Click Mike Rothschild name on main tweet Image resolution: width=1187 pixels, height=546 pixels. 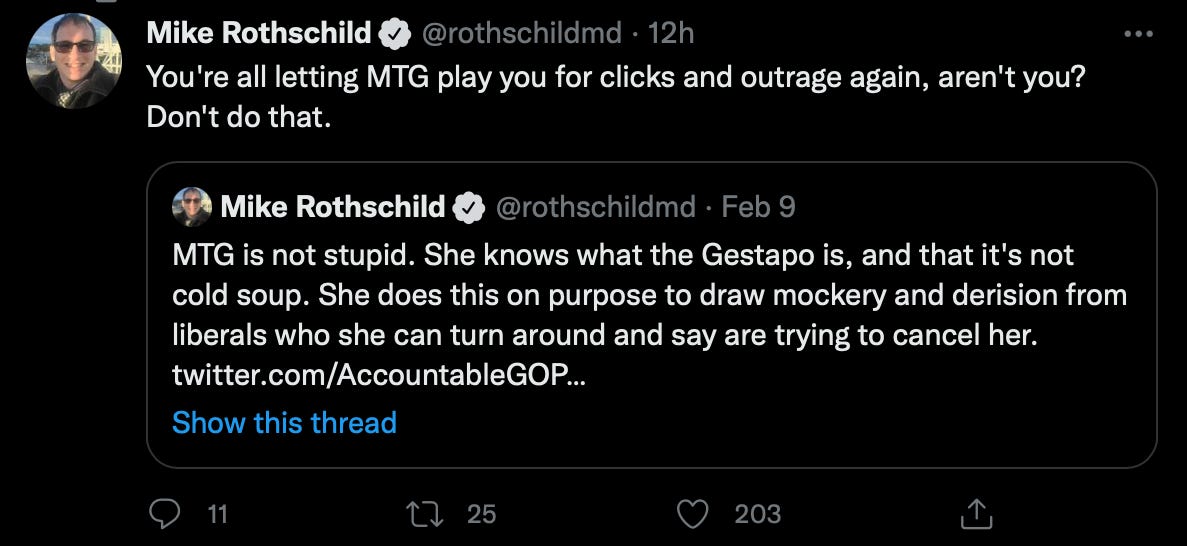click(259, 34)
